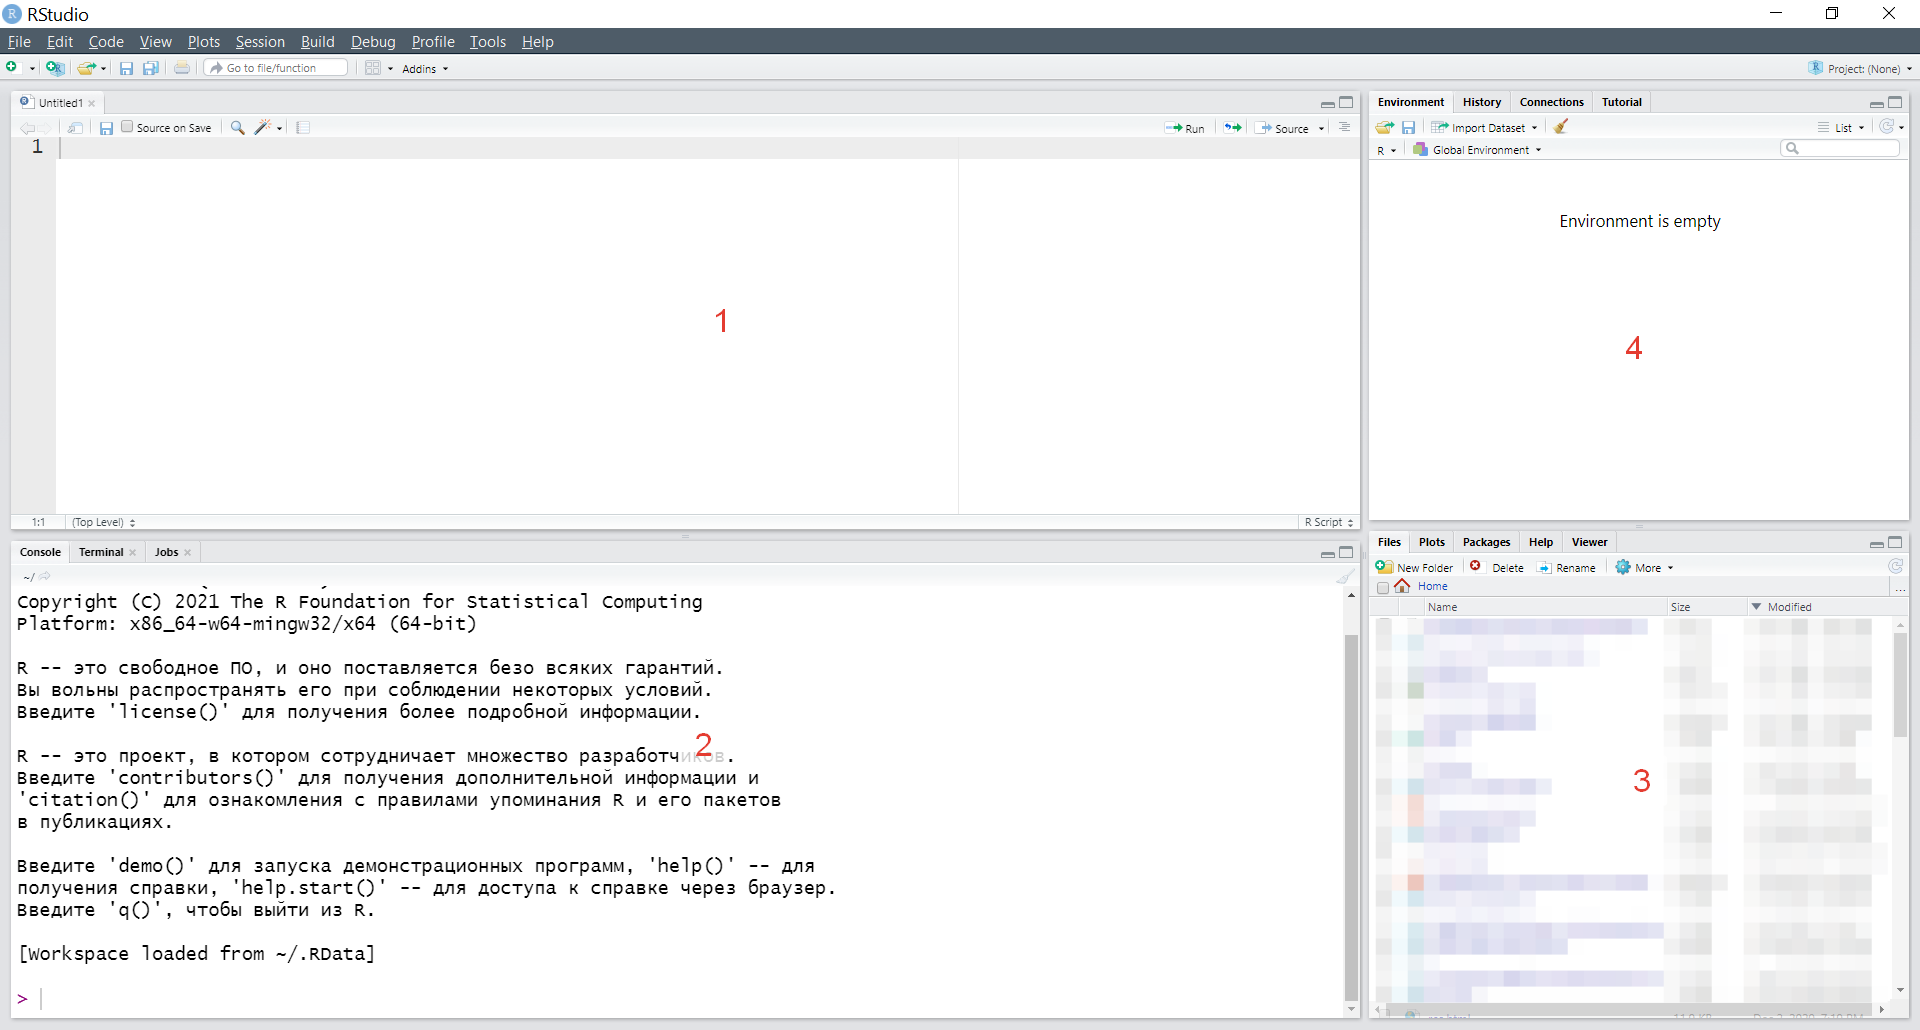Viewport: 1920px width, 1030px height.
Task: Refresh the Environment pane
Action: 1886,127
